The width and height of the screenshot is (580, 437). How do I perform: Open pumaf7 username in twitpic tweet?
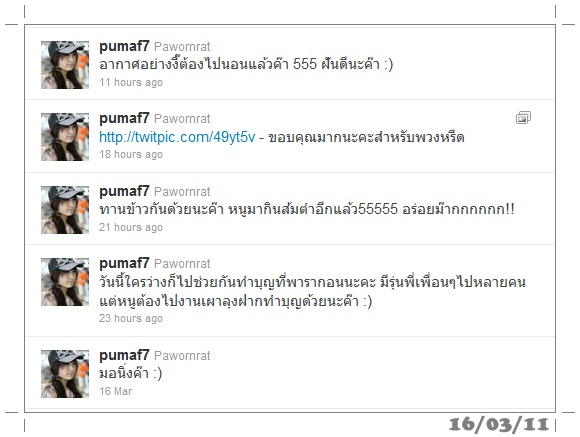tap(124, 119)
